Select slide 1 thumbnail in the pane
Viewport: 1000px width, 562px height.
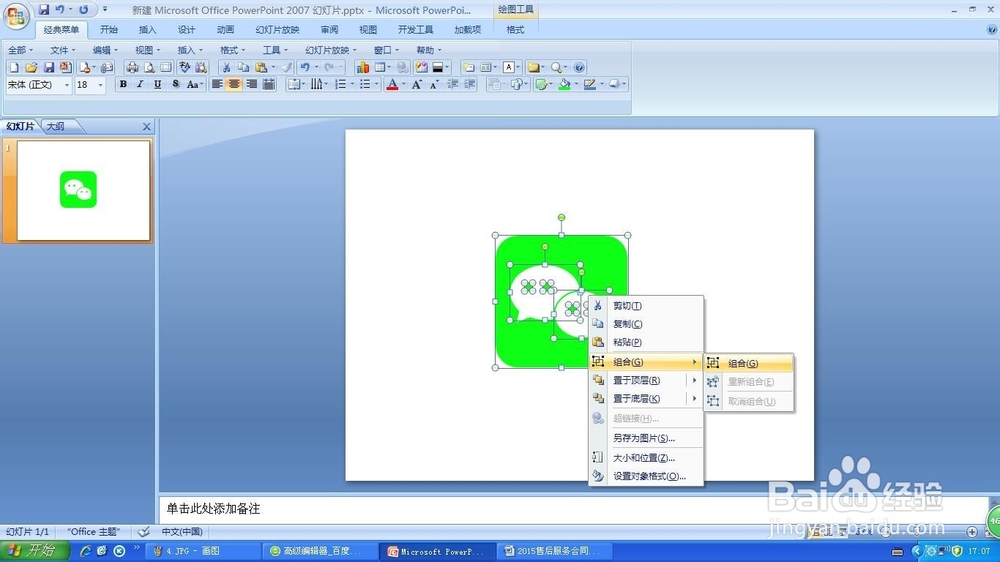(83, 190)
